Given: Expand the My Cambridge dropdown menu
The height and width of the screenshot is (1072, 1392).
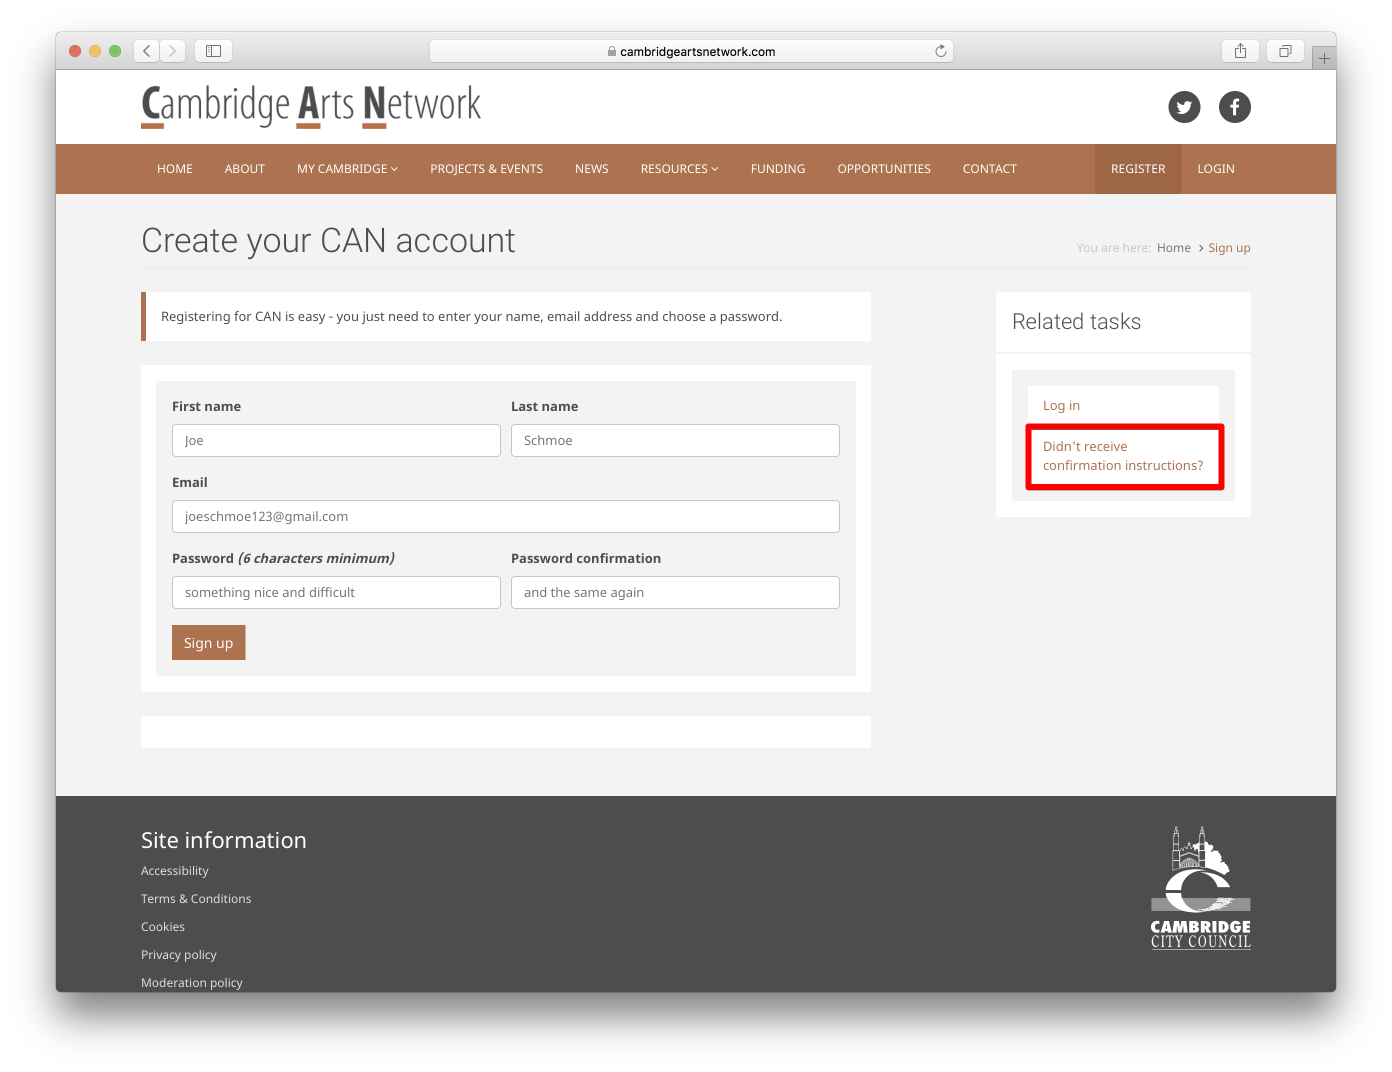Looking at the screenshot, I should pos(347,169).
